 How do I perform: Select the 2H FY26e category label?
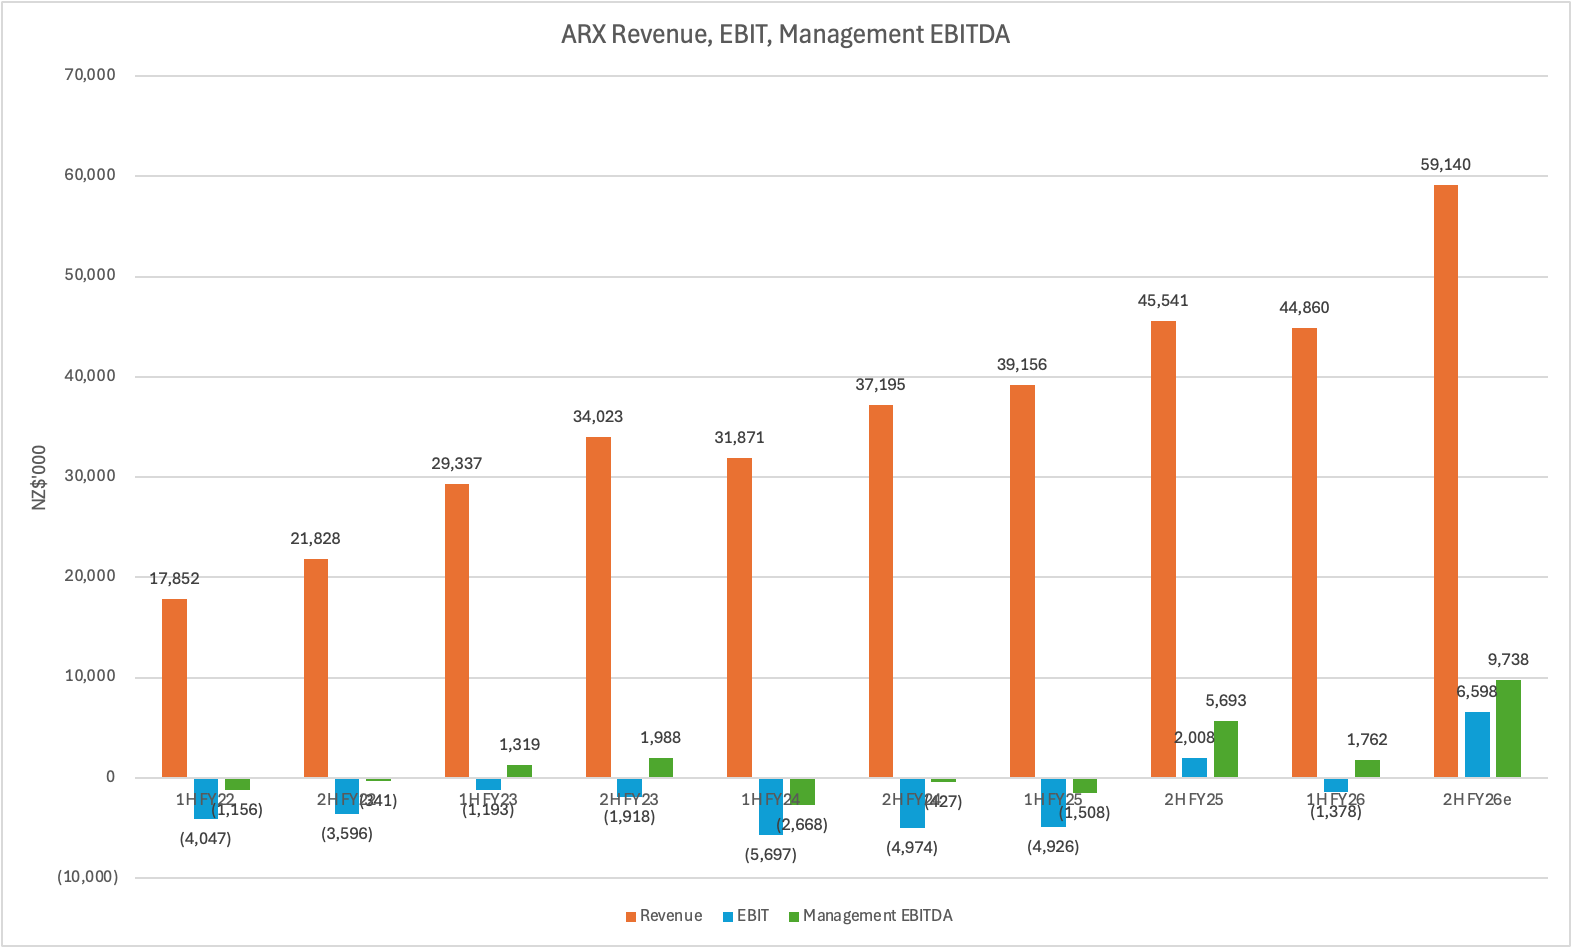[x=1477, y=800]
